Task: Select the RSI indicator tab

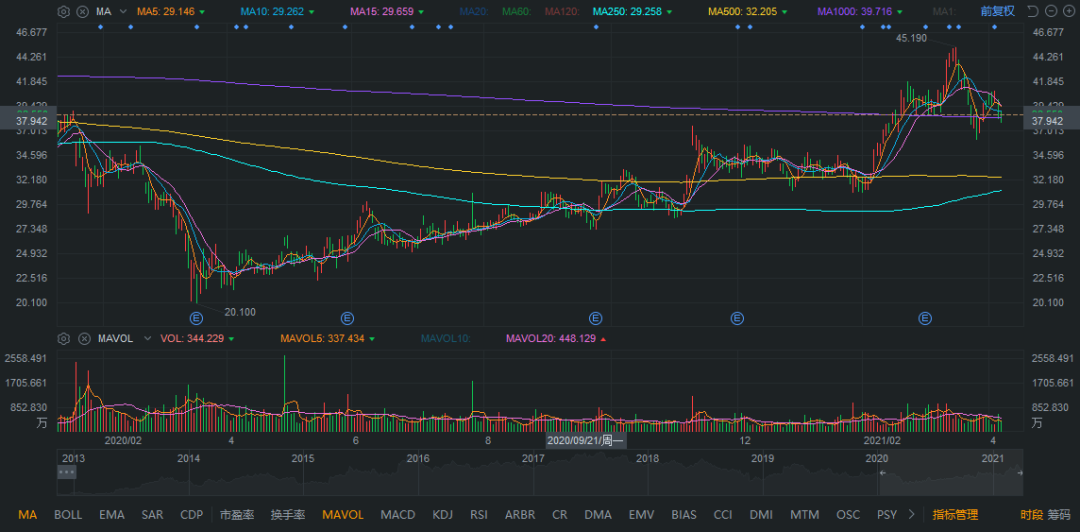Action: coord(479,515)
